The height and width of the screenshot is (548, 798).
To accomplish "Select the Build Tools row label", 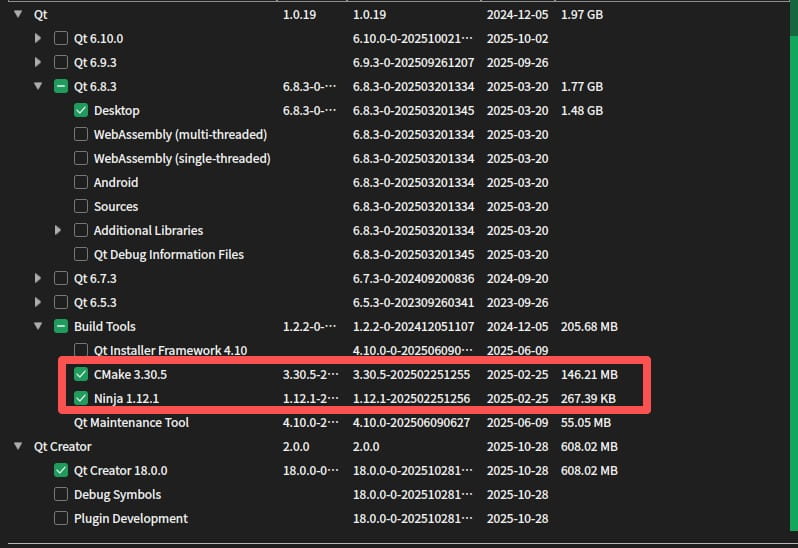I will [105, 326].
